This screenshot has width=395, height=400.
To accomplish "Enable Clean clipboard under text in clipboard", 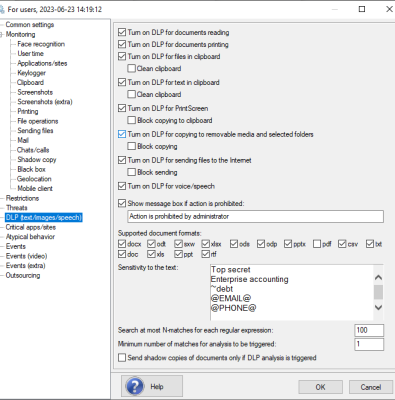I will [132, 94].
